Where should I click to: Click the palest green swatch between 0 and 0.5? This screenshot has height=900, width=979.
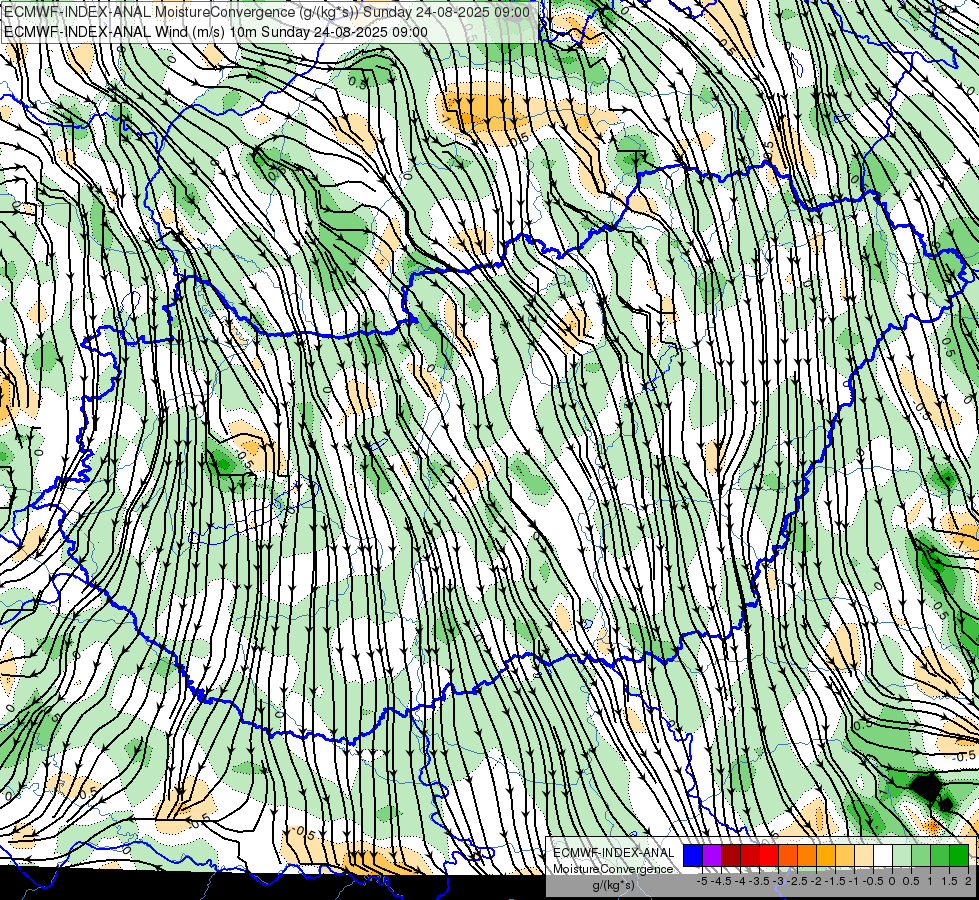[x=902, y=856]
